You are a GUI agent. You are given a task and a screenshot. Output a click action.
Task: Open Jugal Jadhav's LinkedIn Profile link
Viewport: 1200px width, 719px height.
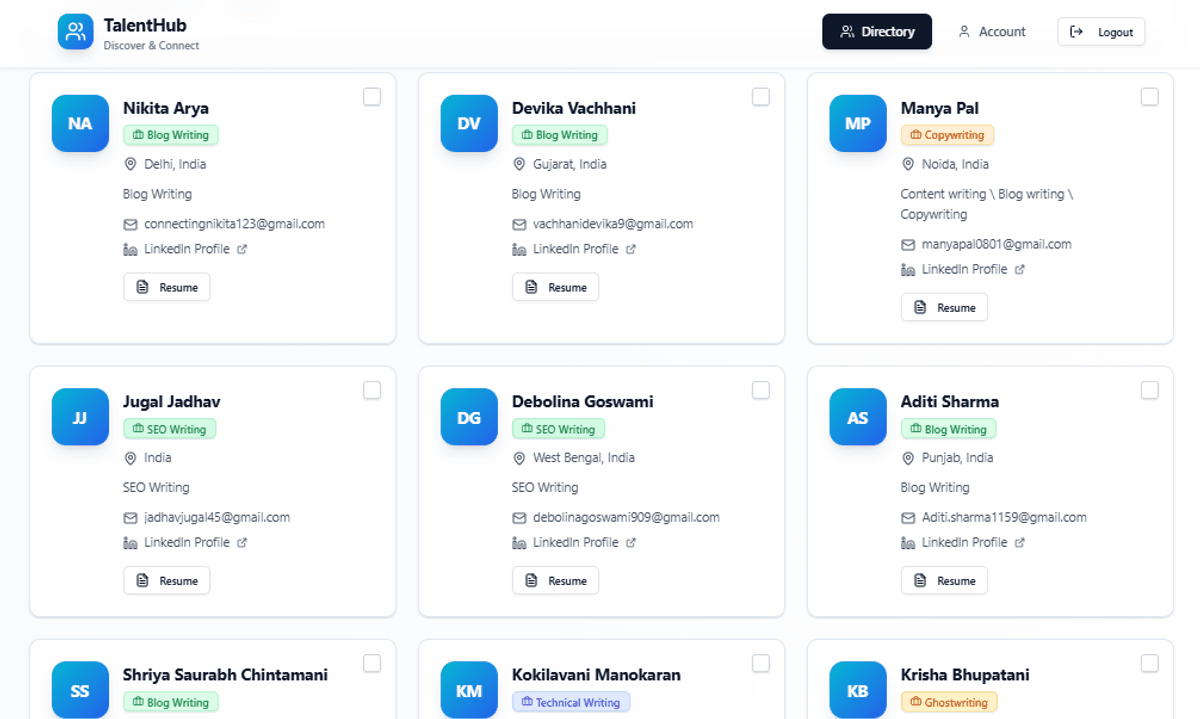point(187,543)
